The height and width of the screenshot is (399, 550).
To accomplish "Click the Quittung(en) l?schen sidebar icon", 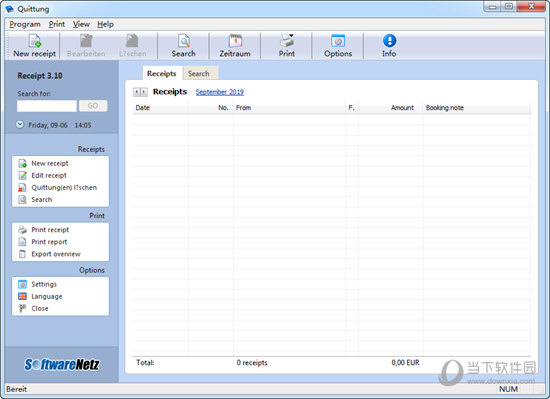I will point(22,188).
